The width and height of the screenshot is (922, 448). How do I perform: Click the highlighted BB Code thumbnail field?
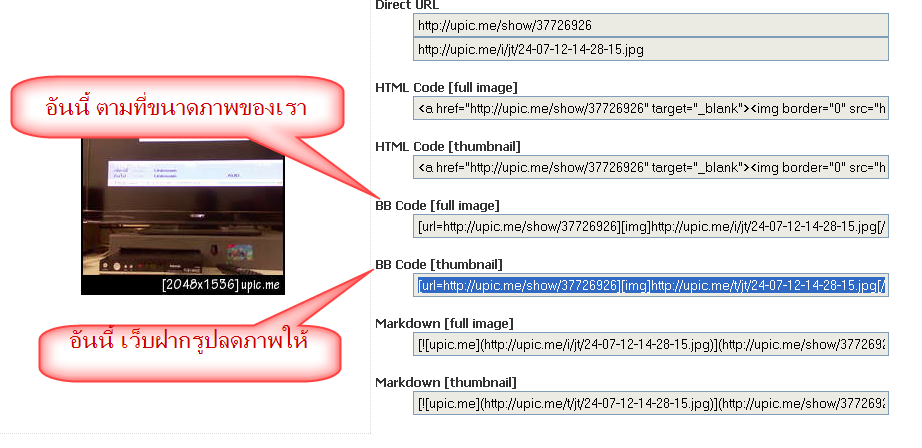click(x=650, y=286)
